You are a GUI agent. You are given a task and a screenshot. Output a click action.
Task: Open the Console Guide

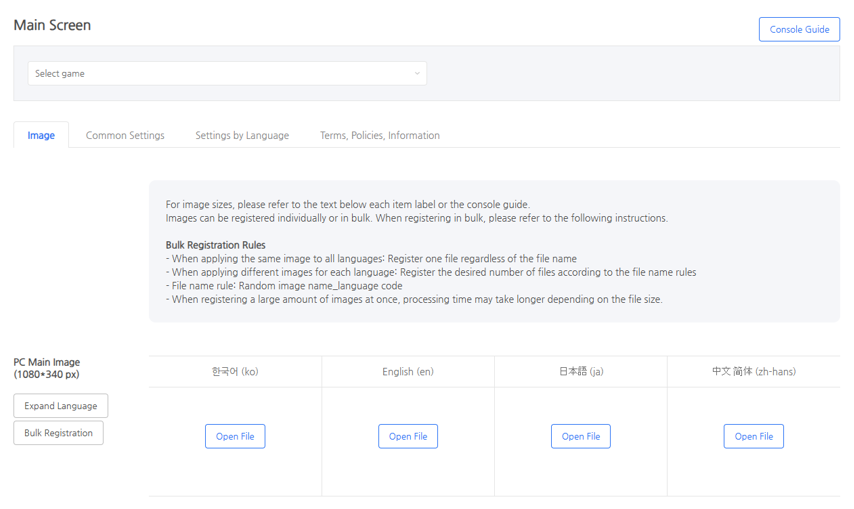coord(798,29)
